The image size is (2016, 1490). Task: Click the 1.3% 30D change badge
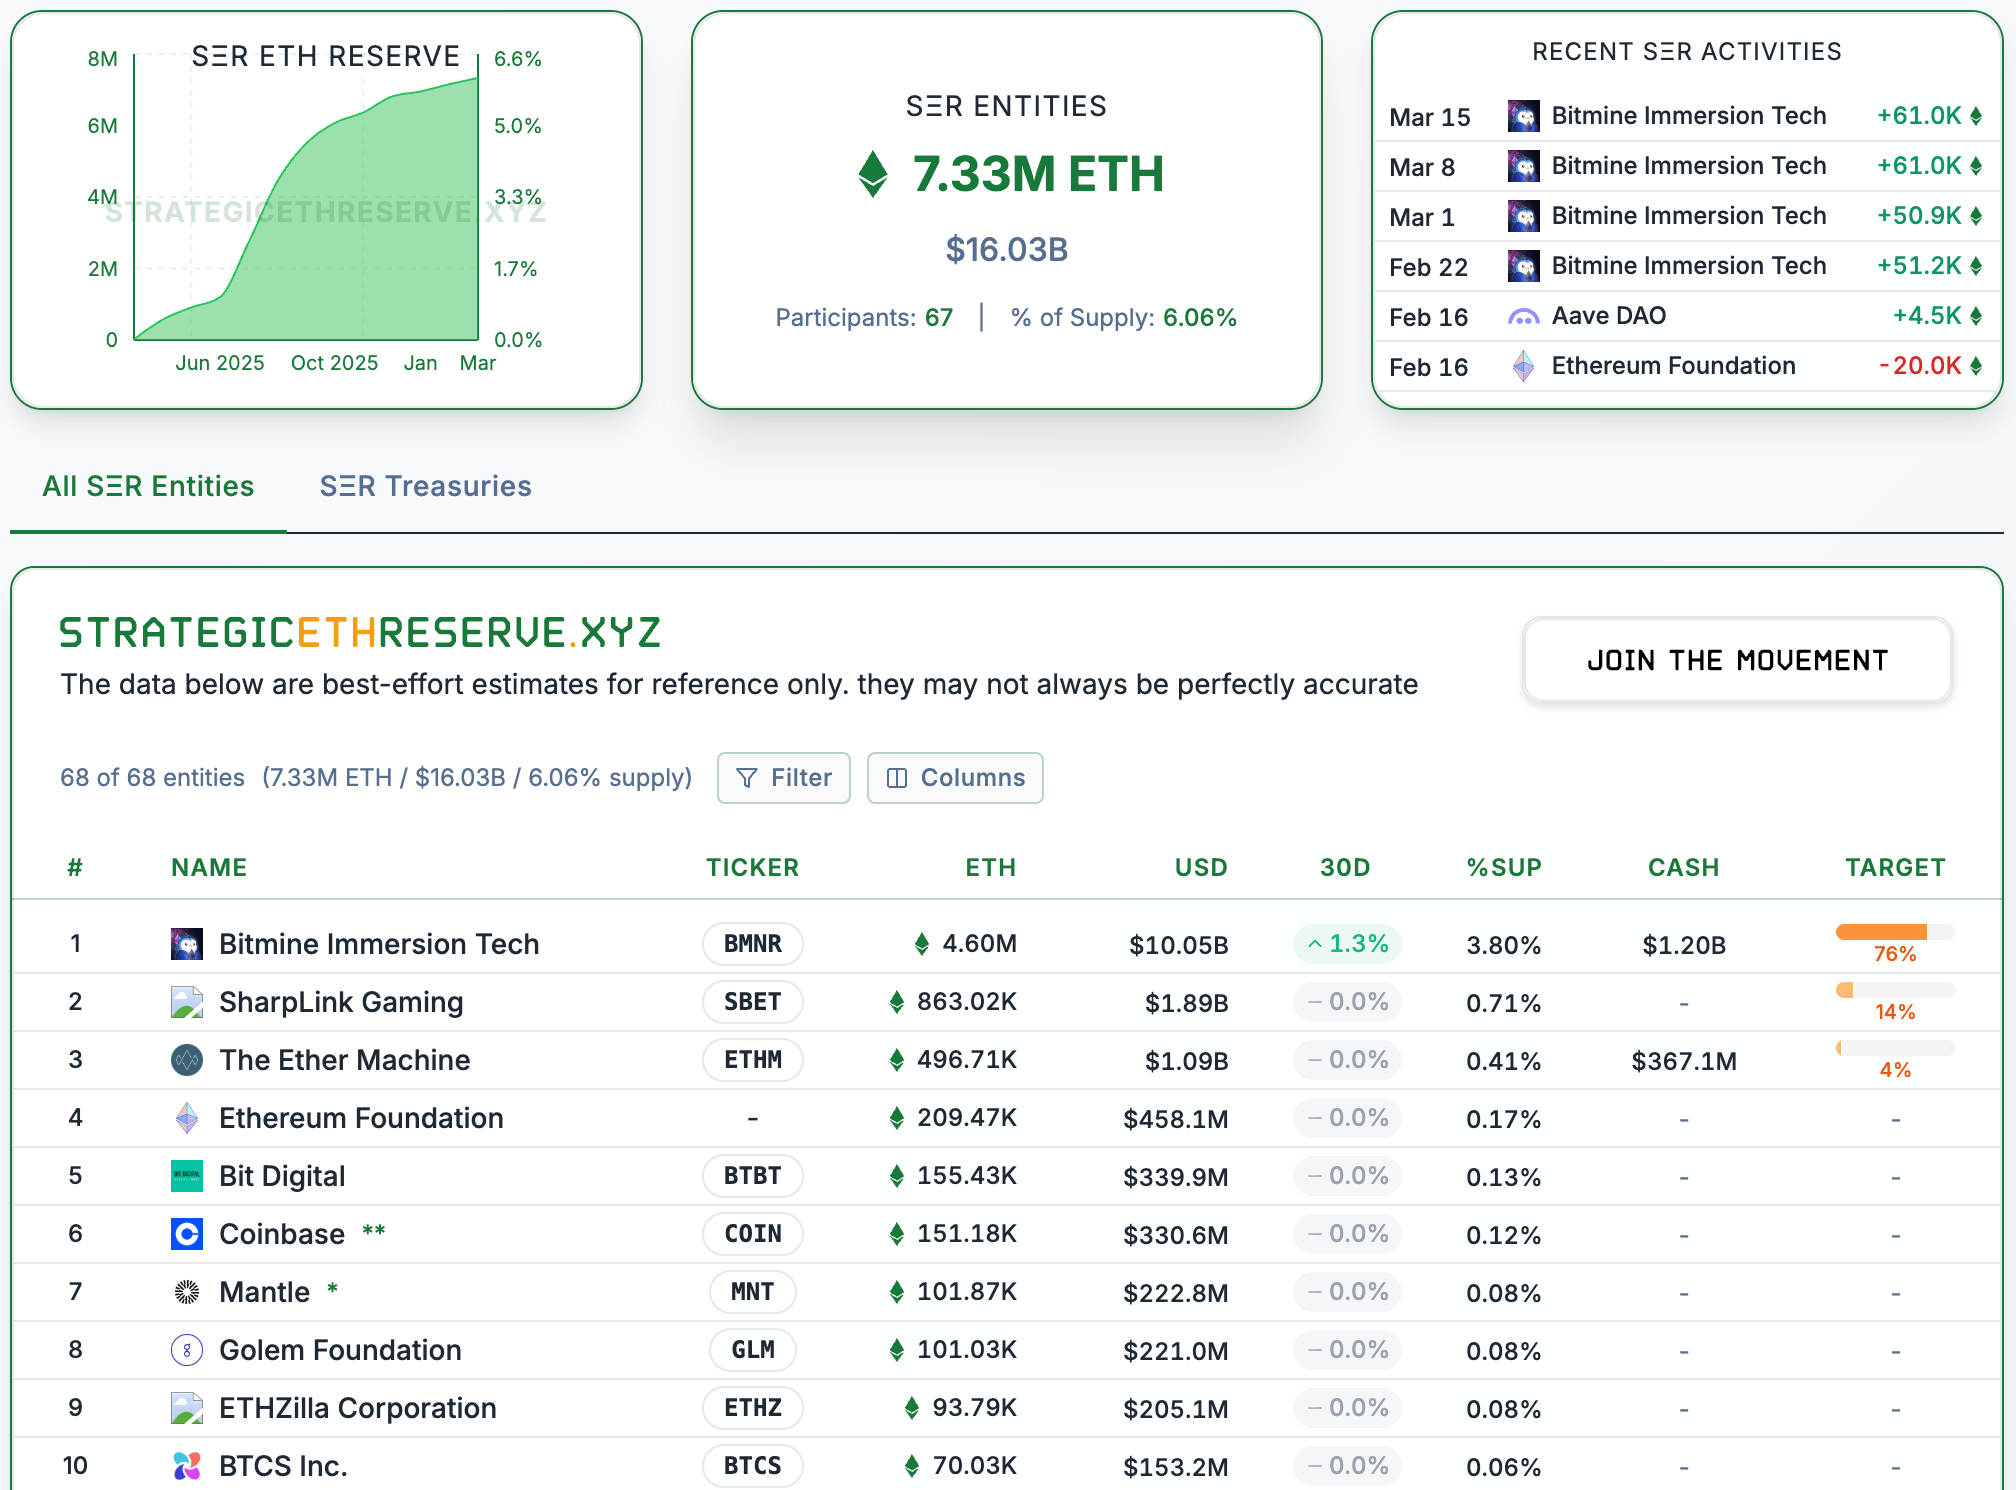(x=1346, y=944)
